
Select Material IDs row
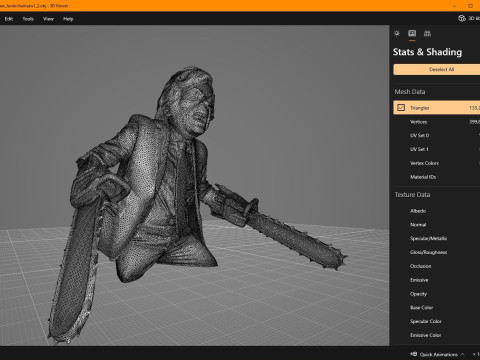pos(437,177)
